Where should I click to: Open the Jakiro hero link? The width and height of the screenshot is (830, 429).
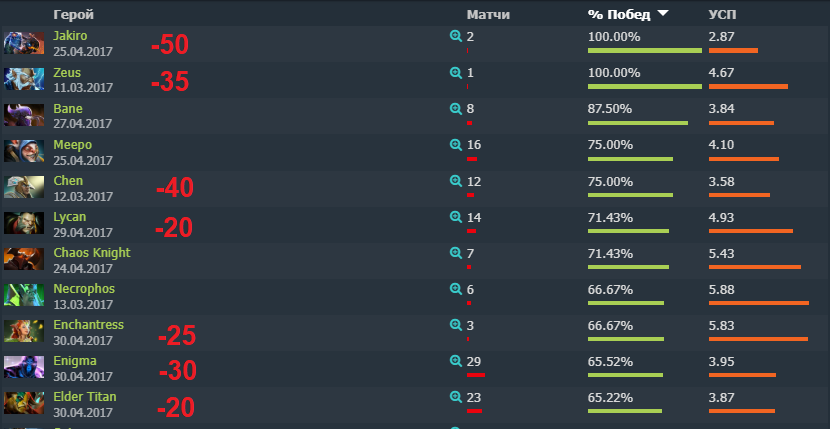coord(71,36)
